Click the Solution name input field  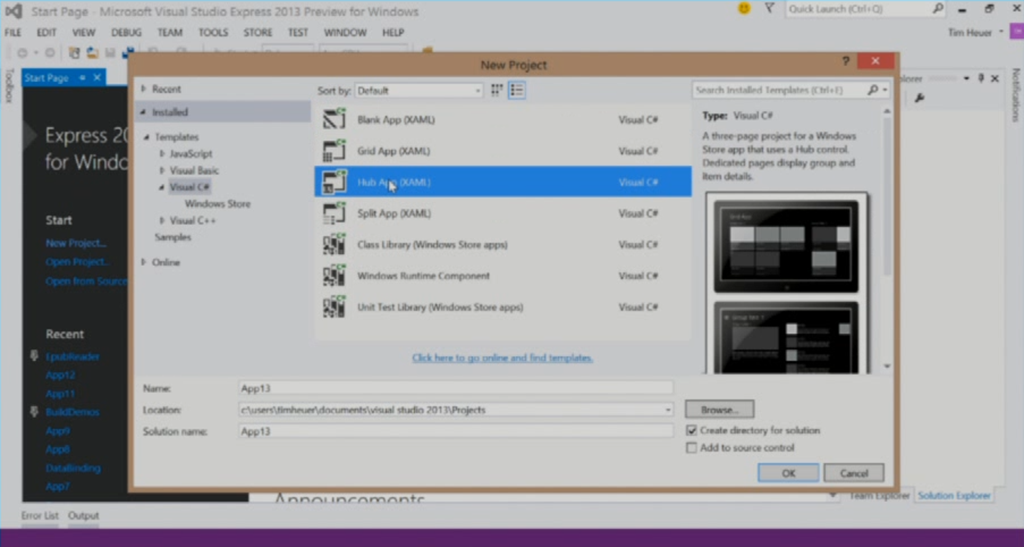coord(455,431)
